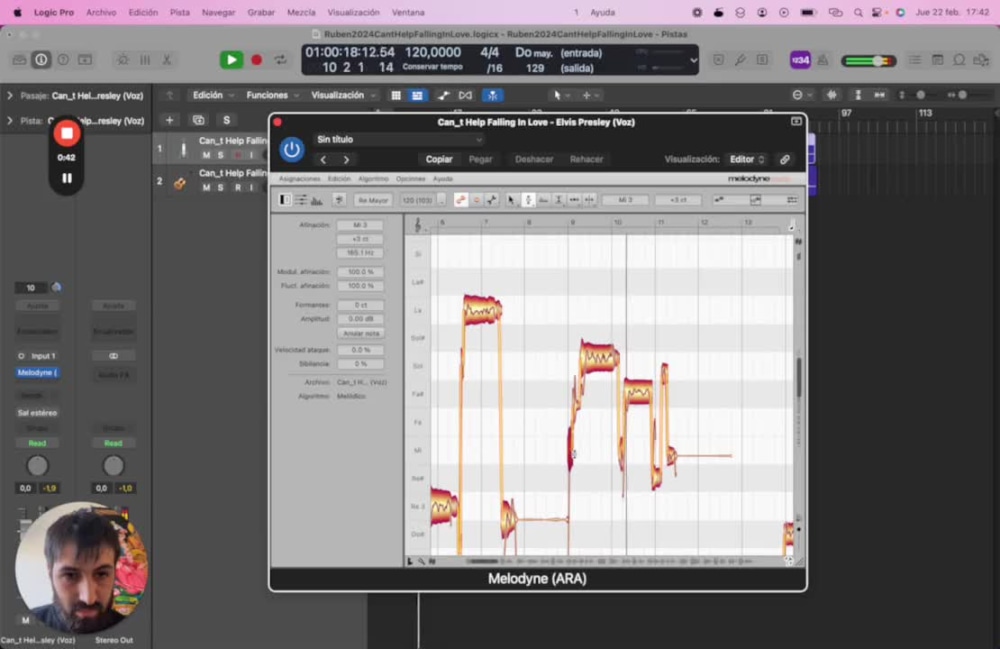Open the Archivo menu in macOS menu bar

(x=101, y=12)
